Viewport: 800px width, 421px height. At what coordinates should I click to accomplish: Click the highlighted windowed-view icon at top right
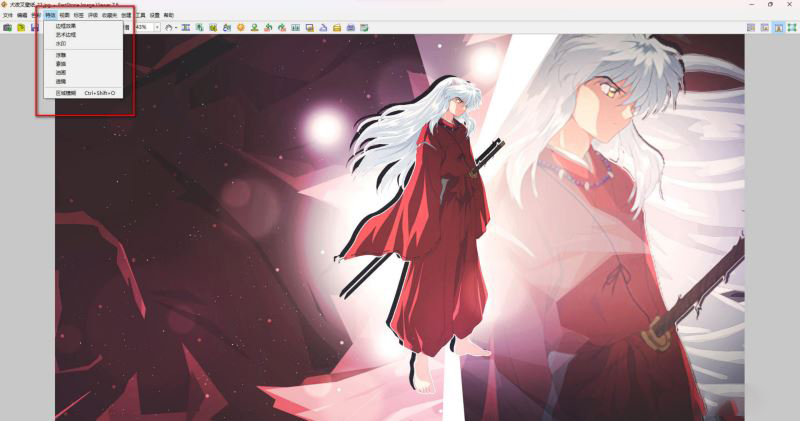[779, 28]
